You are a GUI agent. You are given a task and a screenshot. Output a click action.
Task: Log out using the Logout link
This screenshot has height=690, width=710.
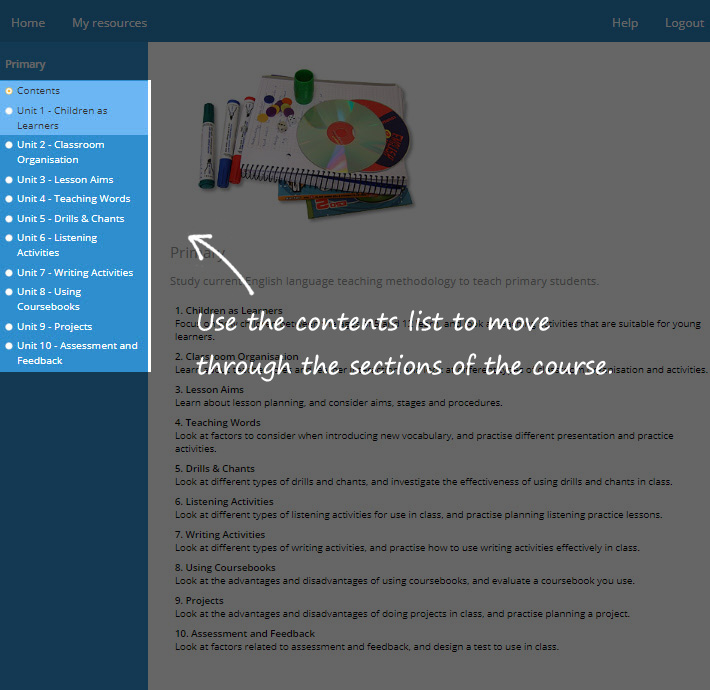(x=684, y=23)
